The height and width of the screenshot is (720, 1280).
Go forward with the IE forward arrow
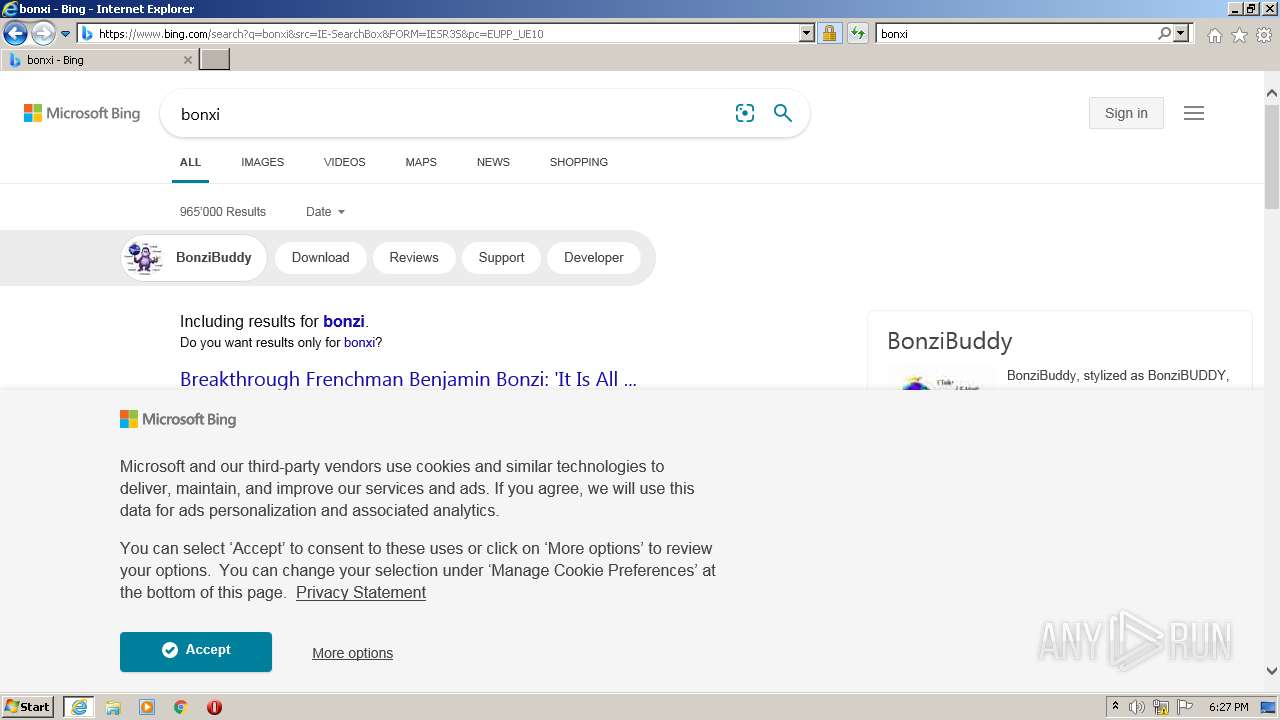[x=42, y=34]
